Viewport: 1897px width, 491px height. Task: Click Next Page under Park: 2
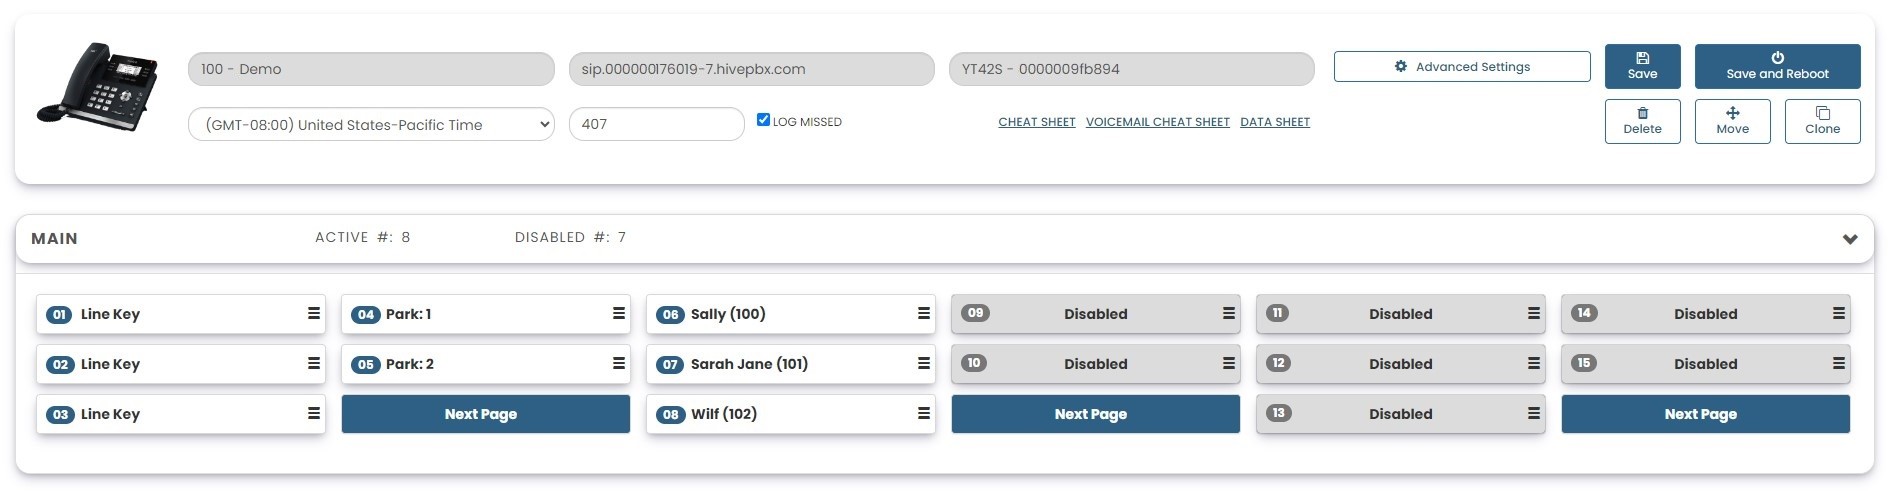pyautogui.click(x=486, y=414)
